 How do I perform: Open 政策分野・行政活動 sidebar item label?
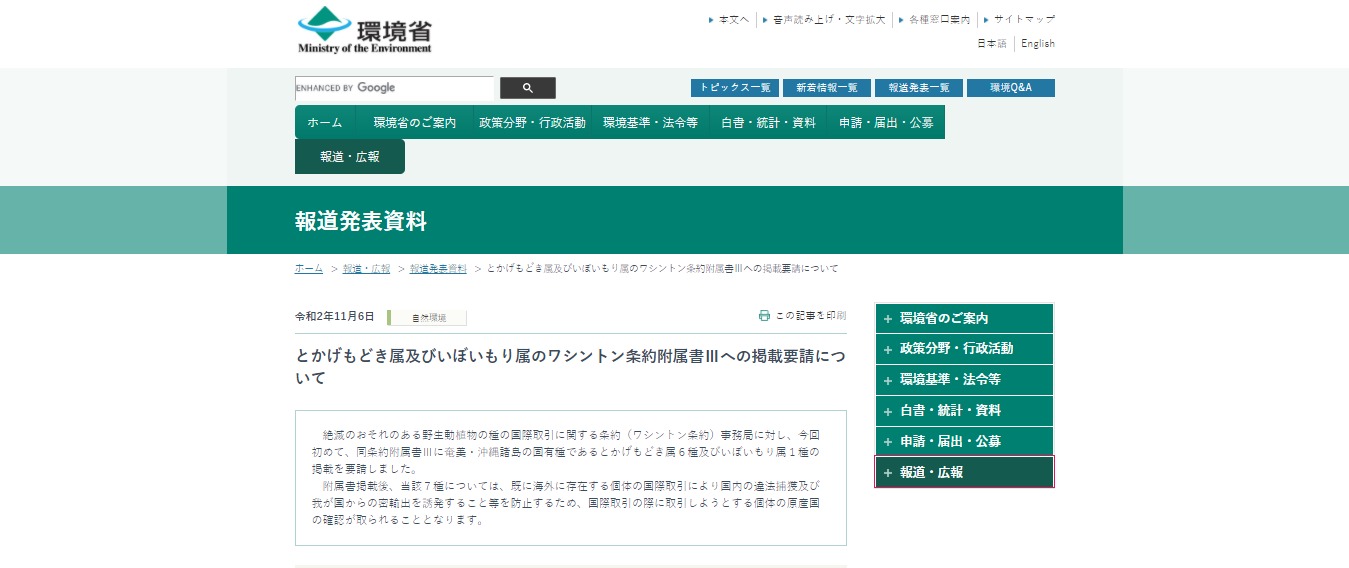957,349
